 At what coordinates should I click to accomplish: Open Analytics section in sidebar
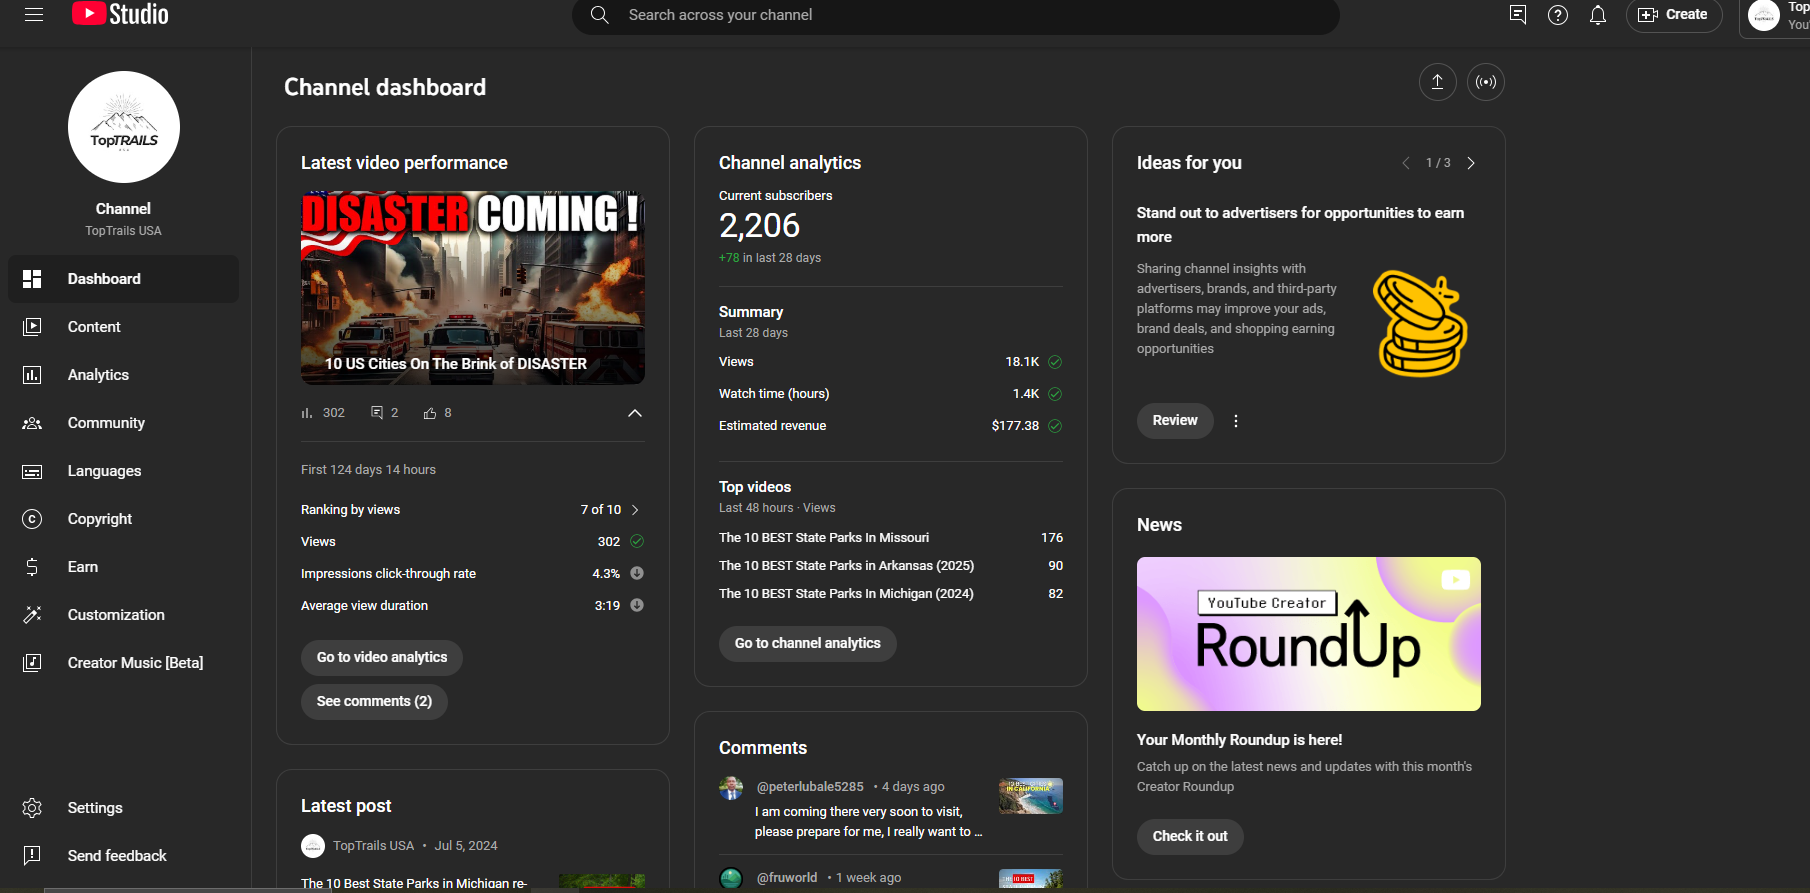click(x=123, y=375)
